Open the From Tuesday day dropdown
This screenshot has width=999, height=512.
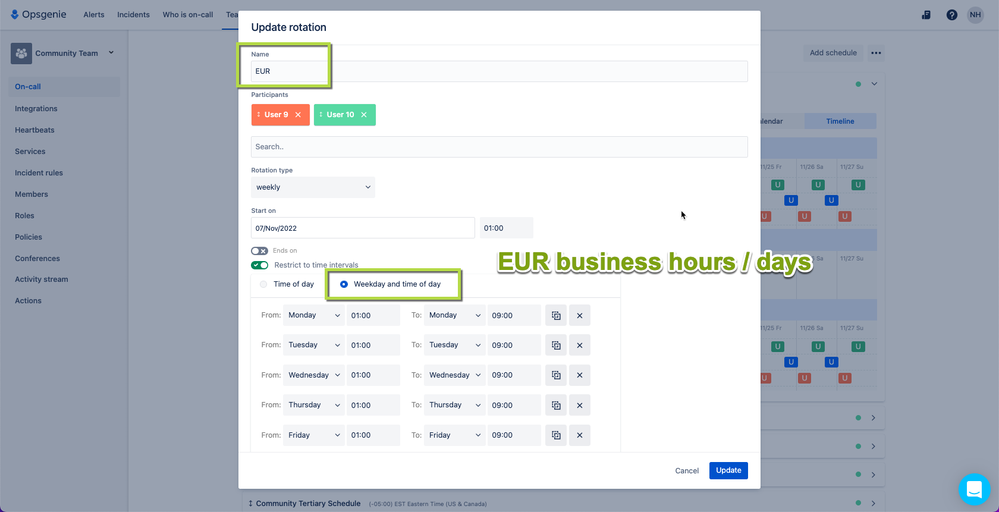point(313,345)
